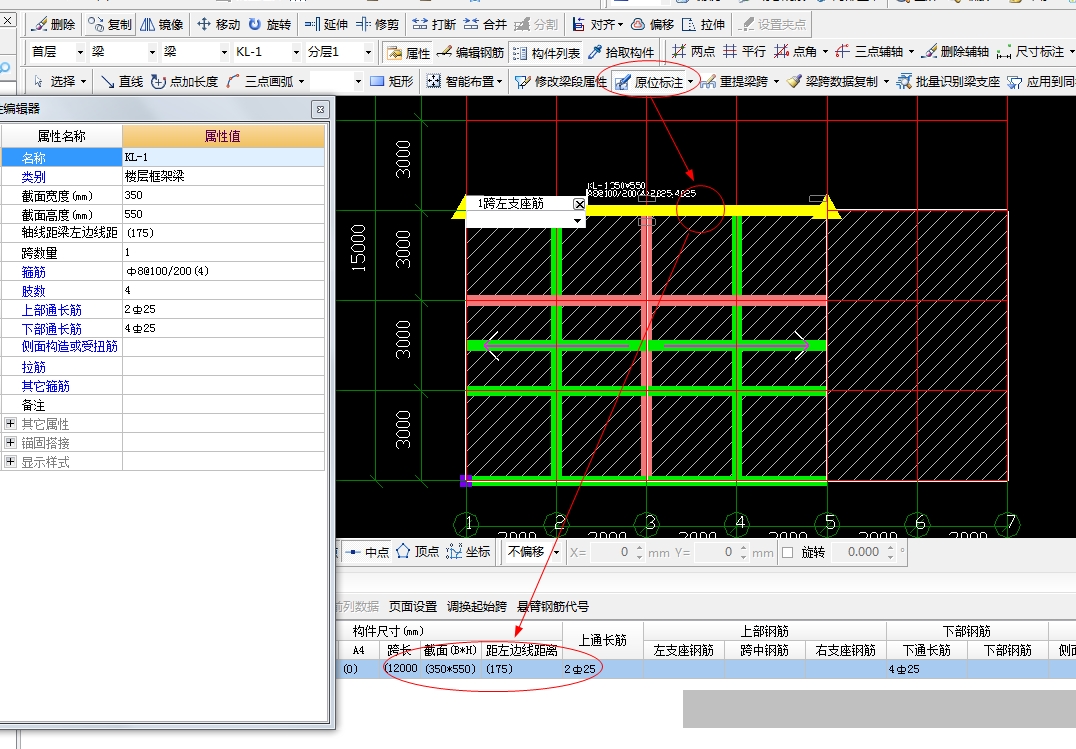The height and width of the screenshot is (749, 1076).
Task: Click the 复制 (copy) tool
Action: pyautogui.click(x=110, y=25)
